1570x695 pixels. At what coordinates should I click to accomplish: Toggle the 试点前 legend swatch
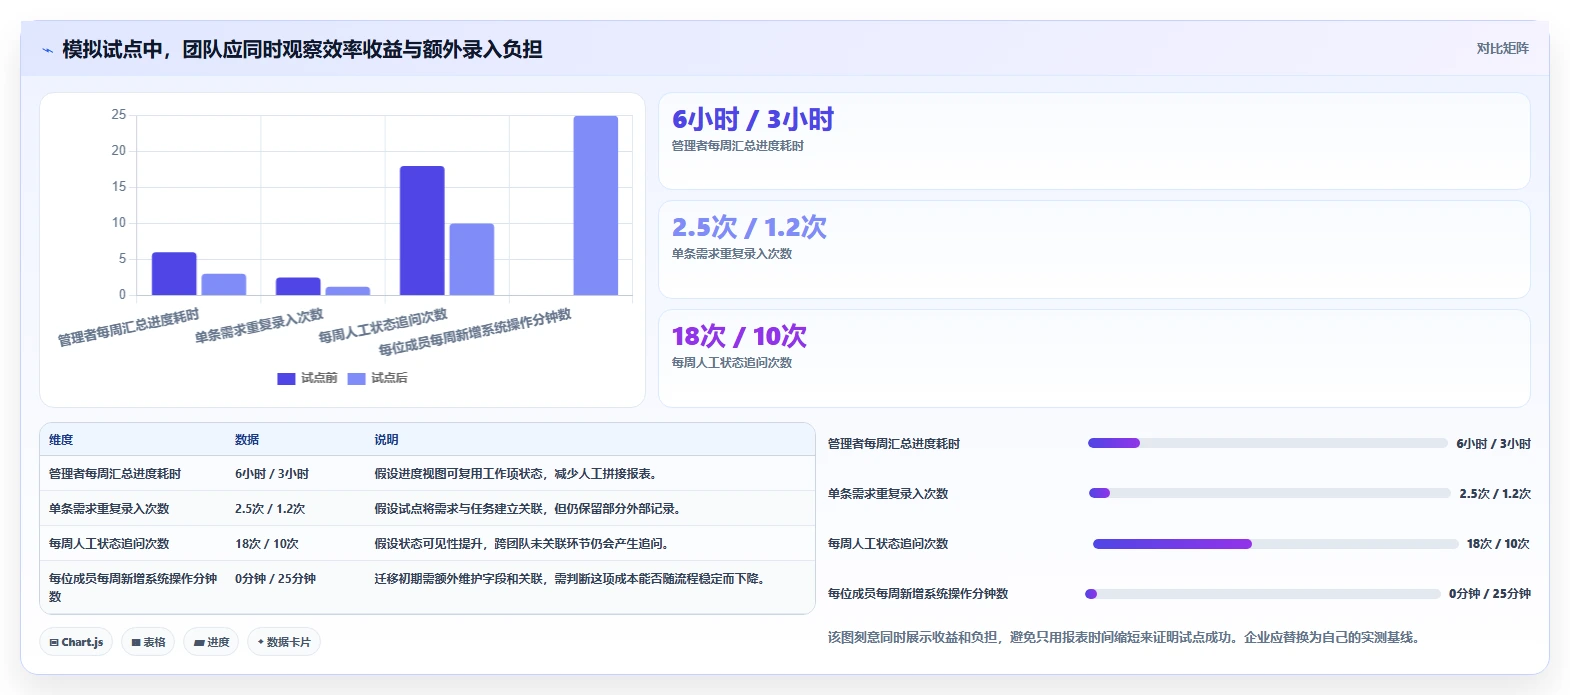tap(286, 378)
